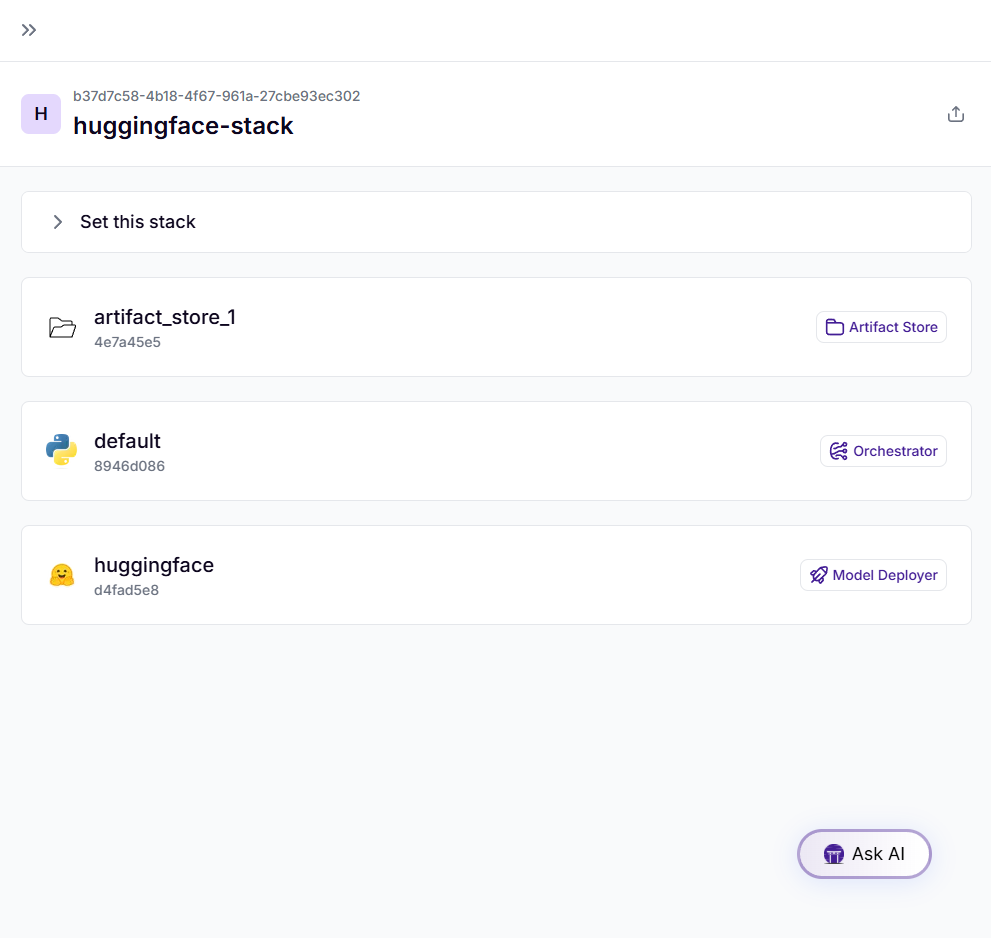Click the stack ID b37d7c58 text
The width and height of the screenshot is (991, 938).
(216, 96)
